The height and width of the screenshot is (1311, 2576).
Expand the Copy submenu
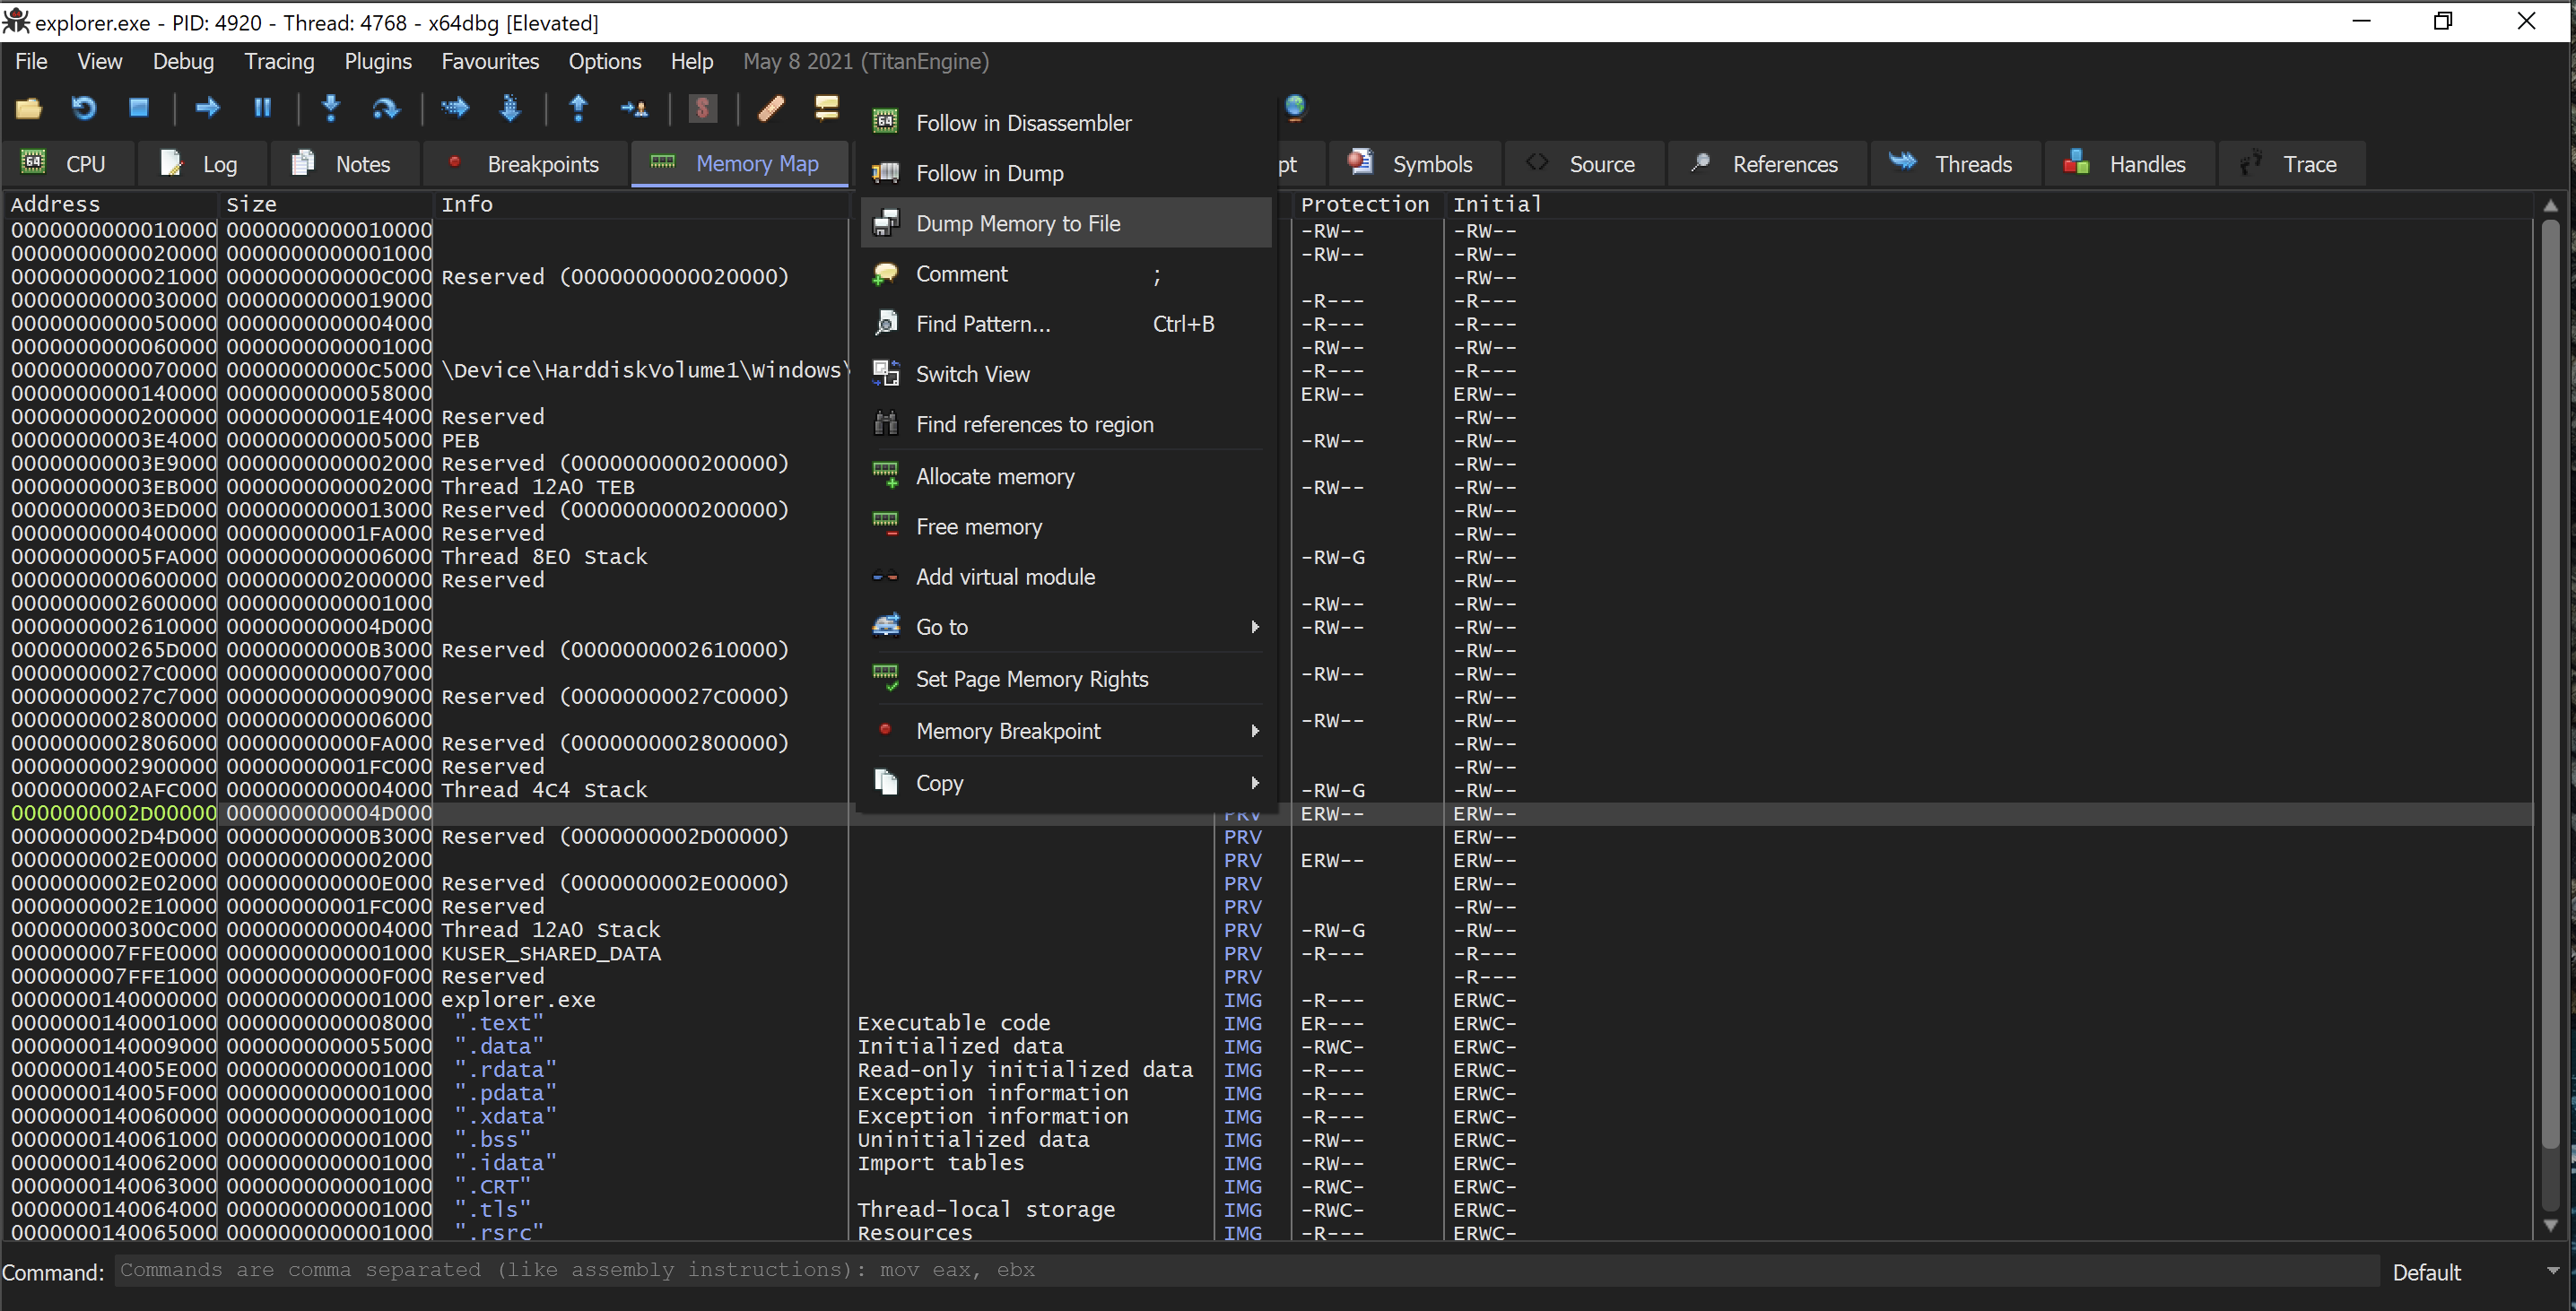(x=1066, y=782)
